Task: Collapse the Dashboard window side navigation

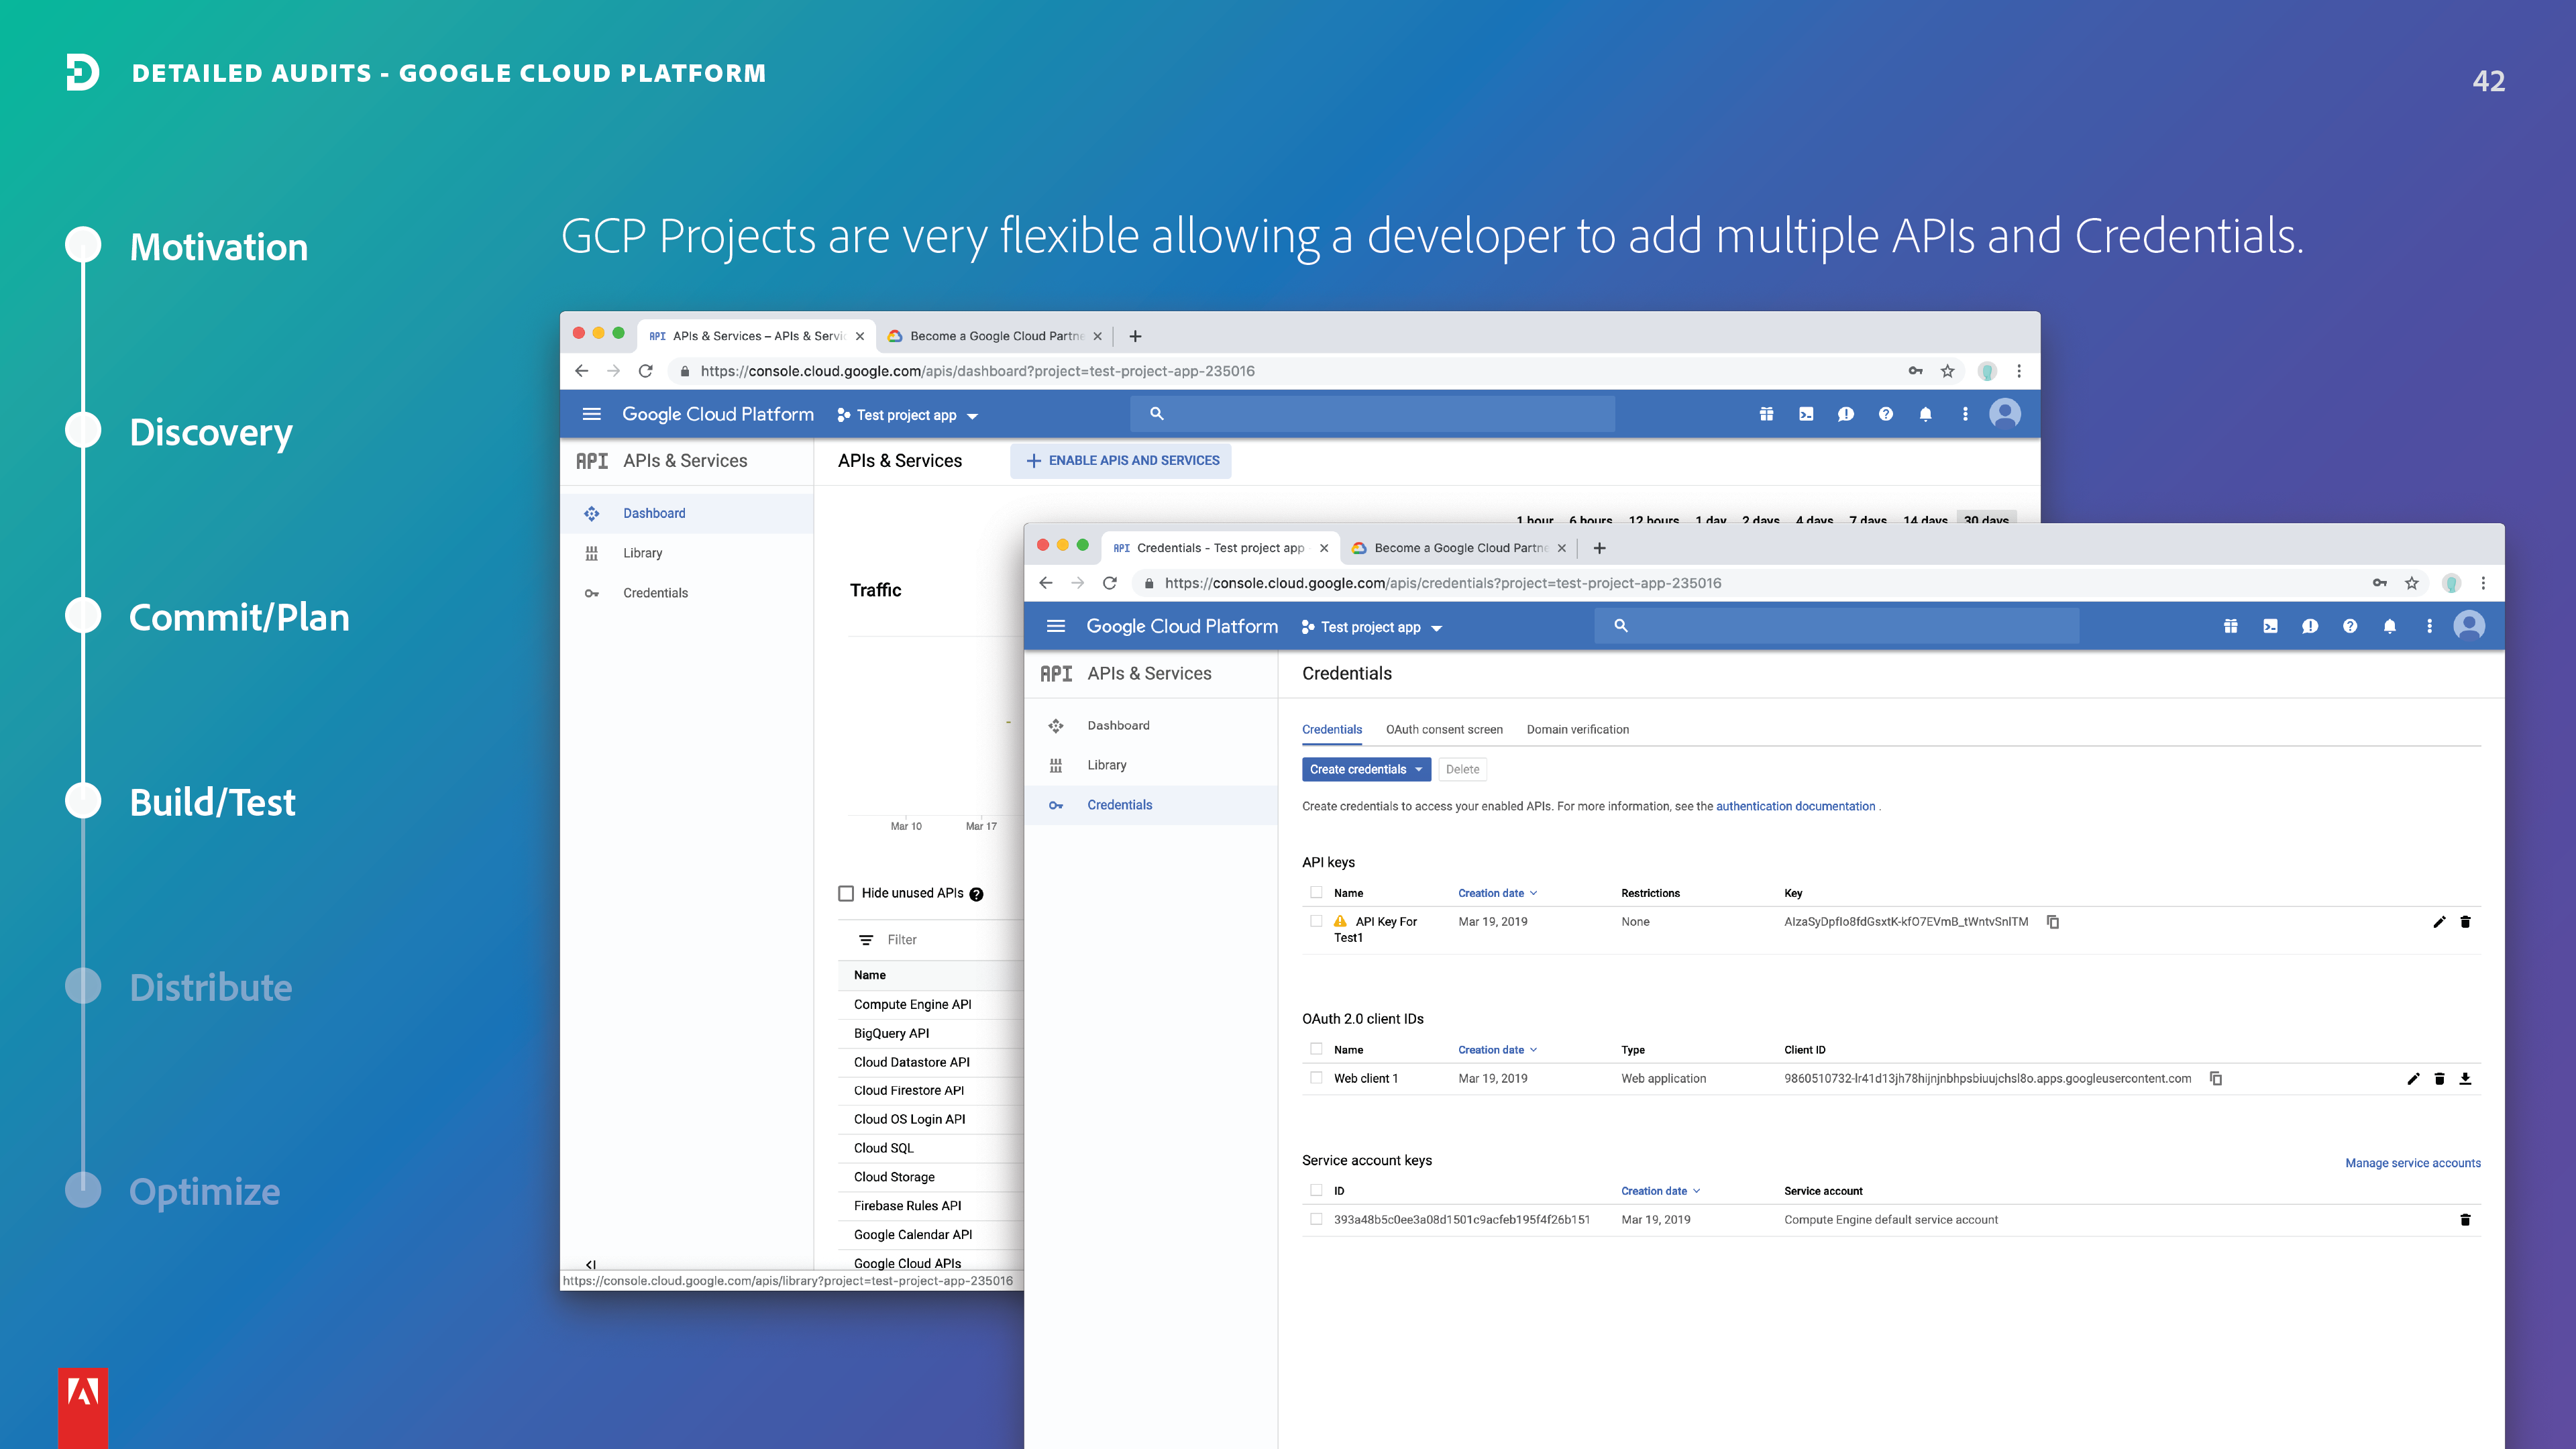Action: (x=591, y=1264)
